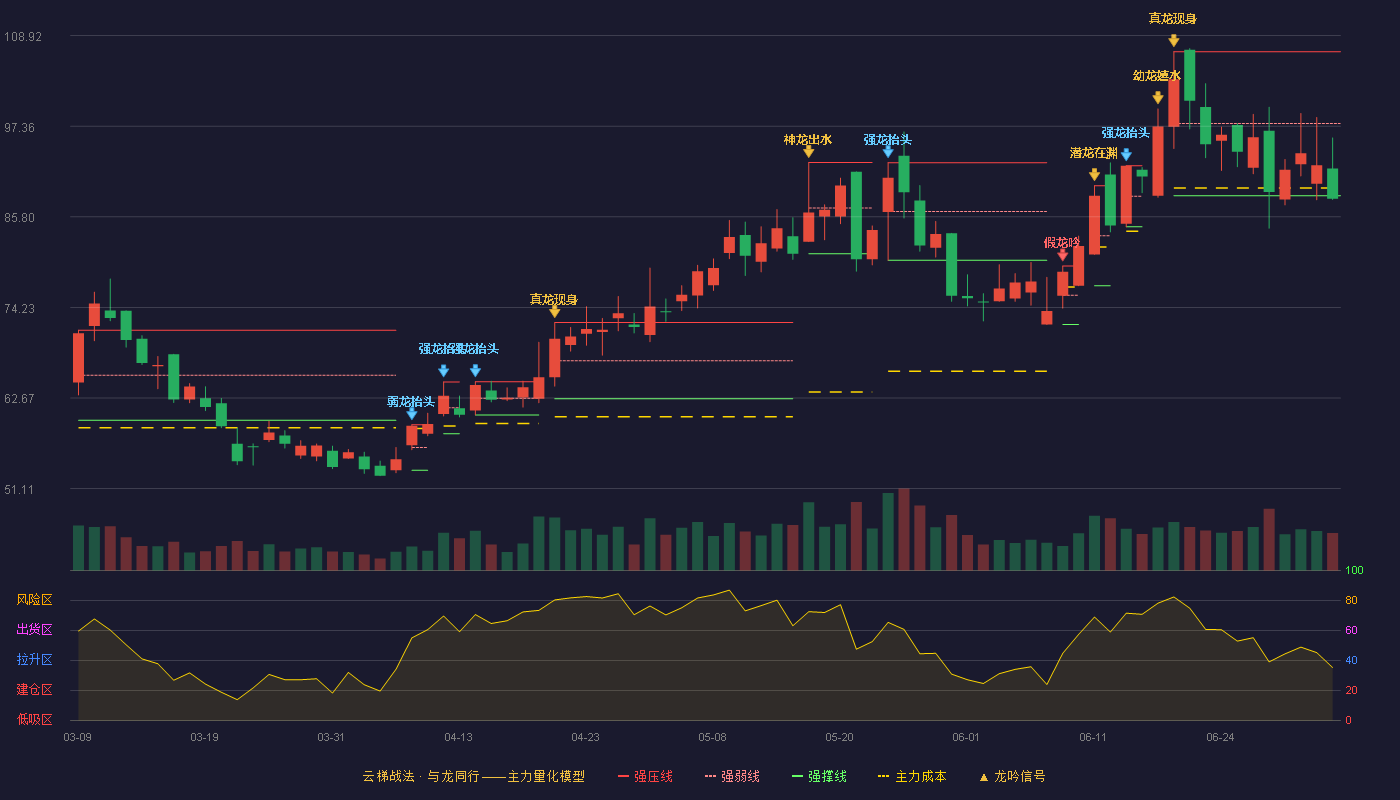
Task: Toggle the 主力成本 legend entry
Action: click(912, 776)
